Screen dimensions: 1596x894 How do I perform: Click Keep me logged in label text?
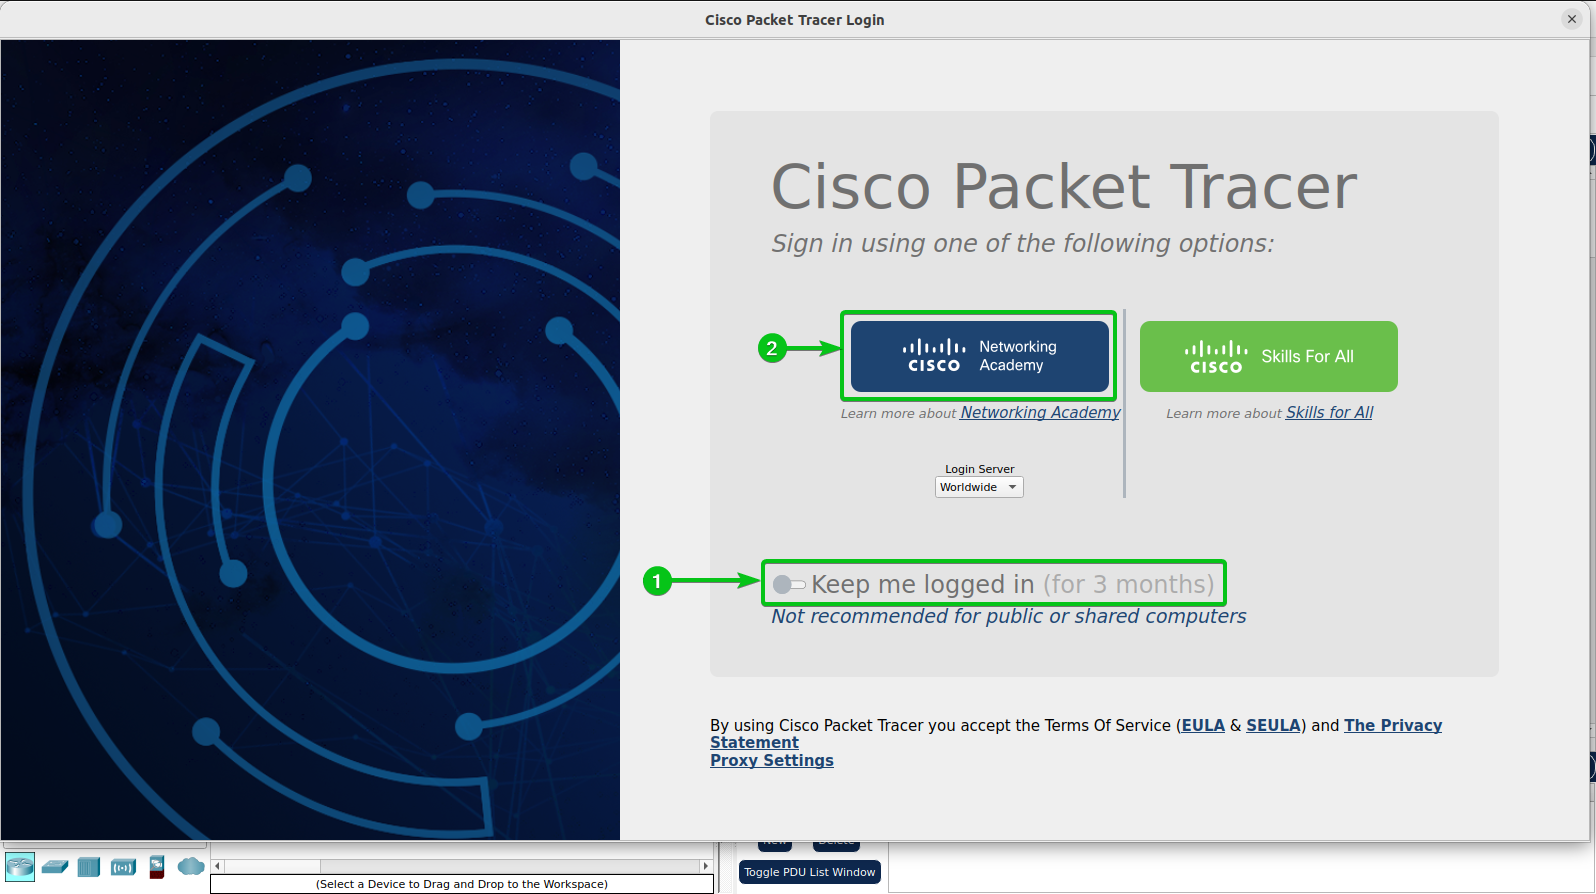point(923,584)
